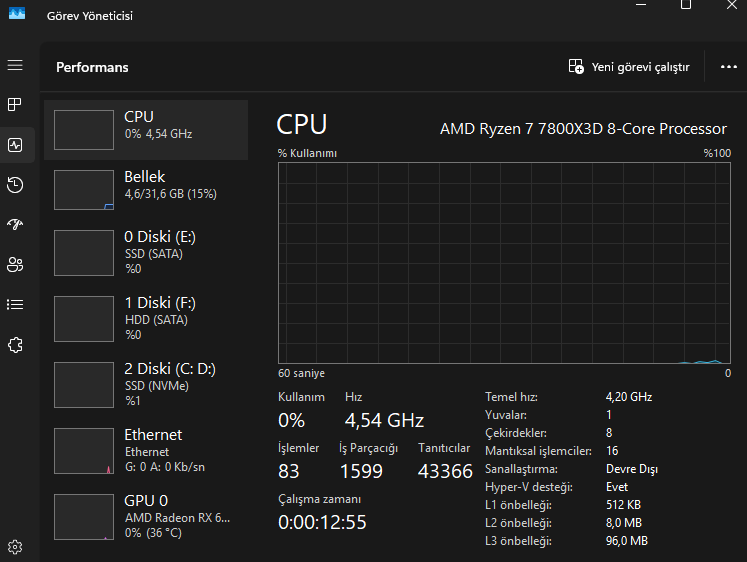Click the Tanıtıcılar count 43366
747x562 pixels.
point(445,471)
